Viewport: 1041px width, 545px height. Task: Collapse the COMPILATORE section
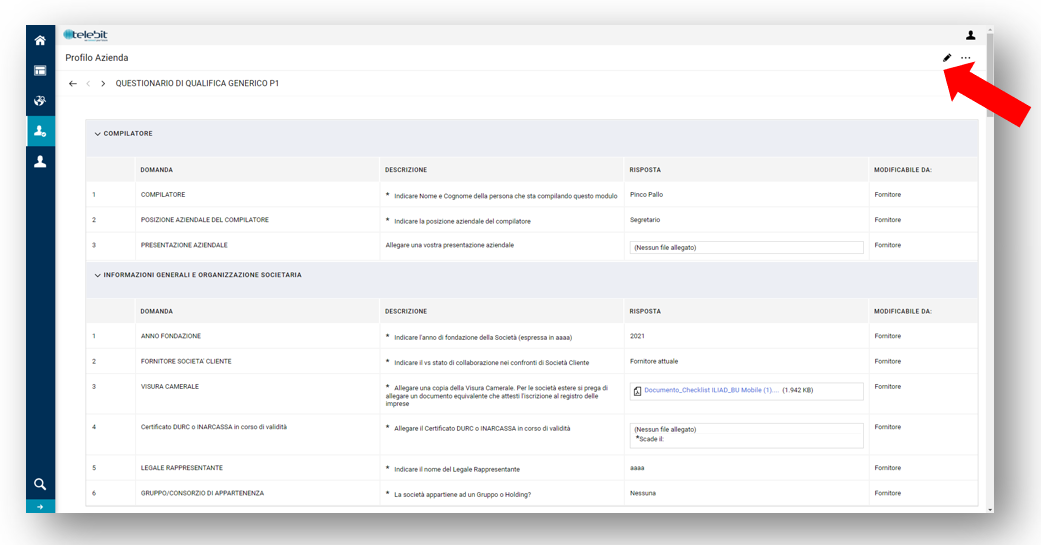(x=98, y=134)
